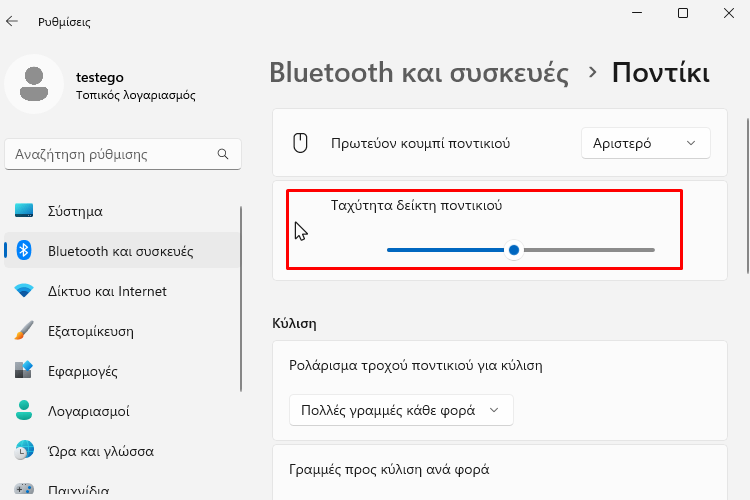Click the search magnifier icon
The image size is (750, 500).
pyautogui.click(x=223, y=154)
